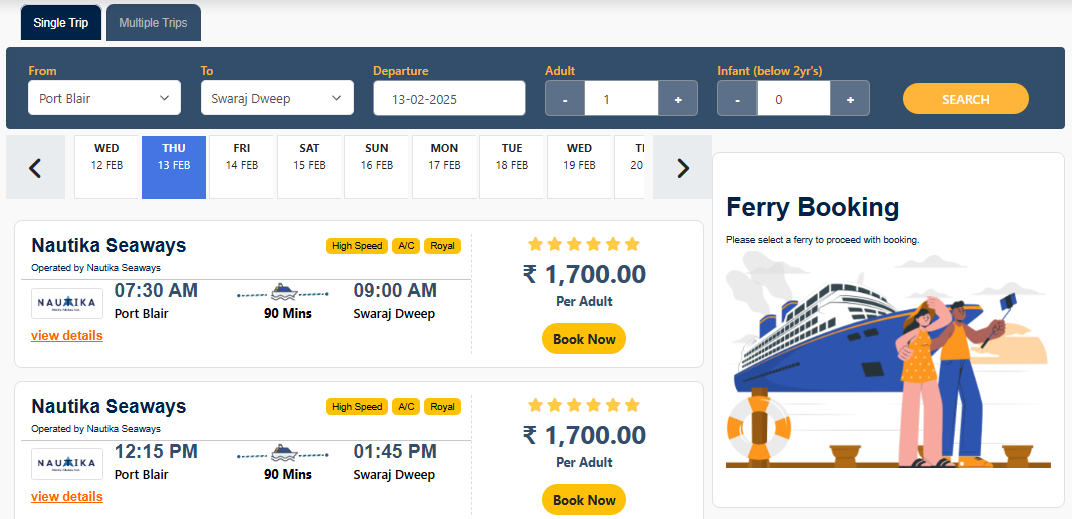Viewport: 1072px width, 519px height.
Task: Click the next dates right arrow
Action: pos(683,168)
